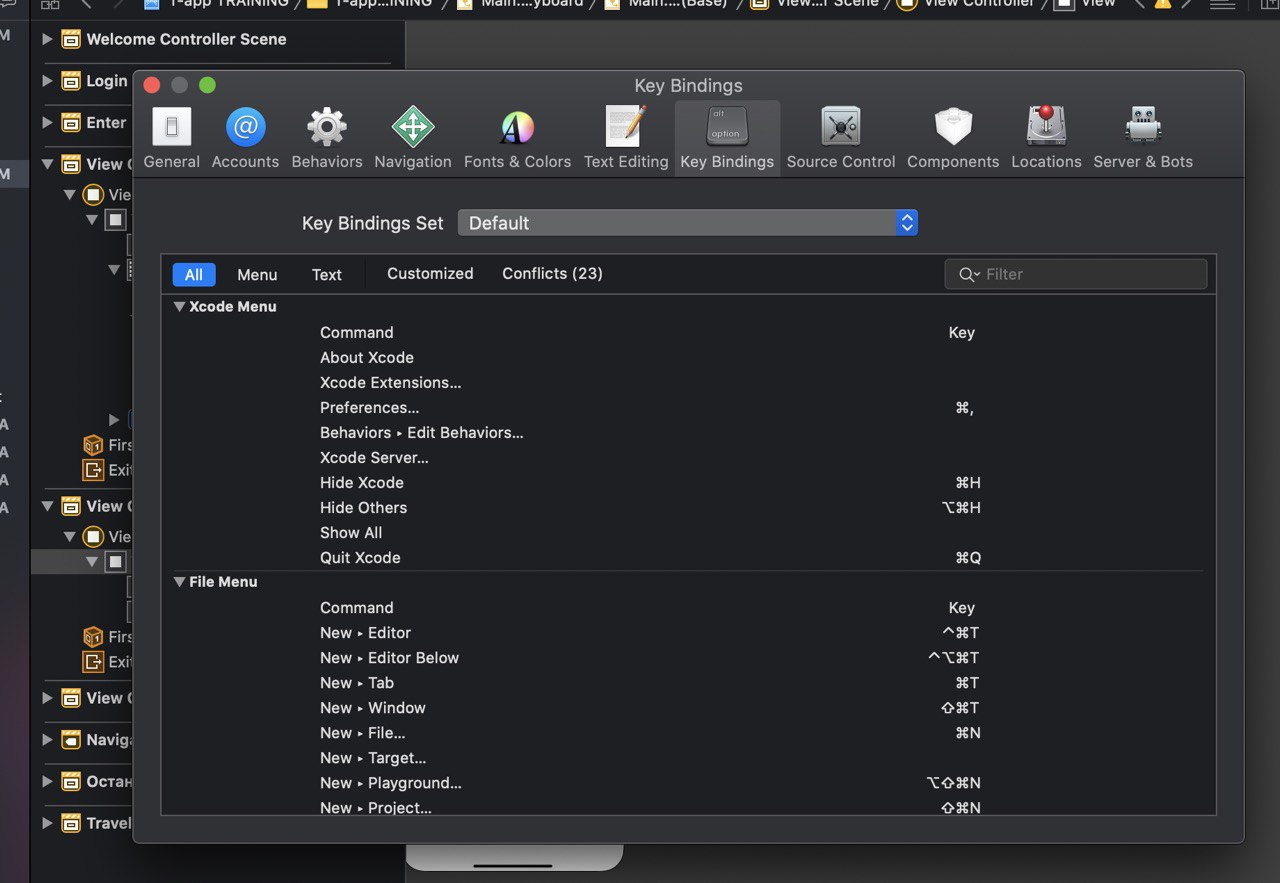This screenshot has width=1280, height=883.
Task: Expand the Travel… scene triangle
Action: pos(47,823)
